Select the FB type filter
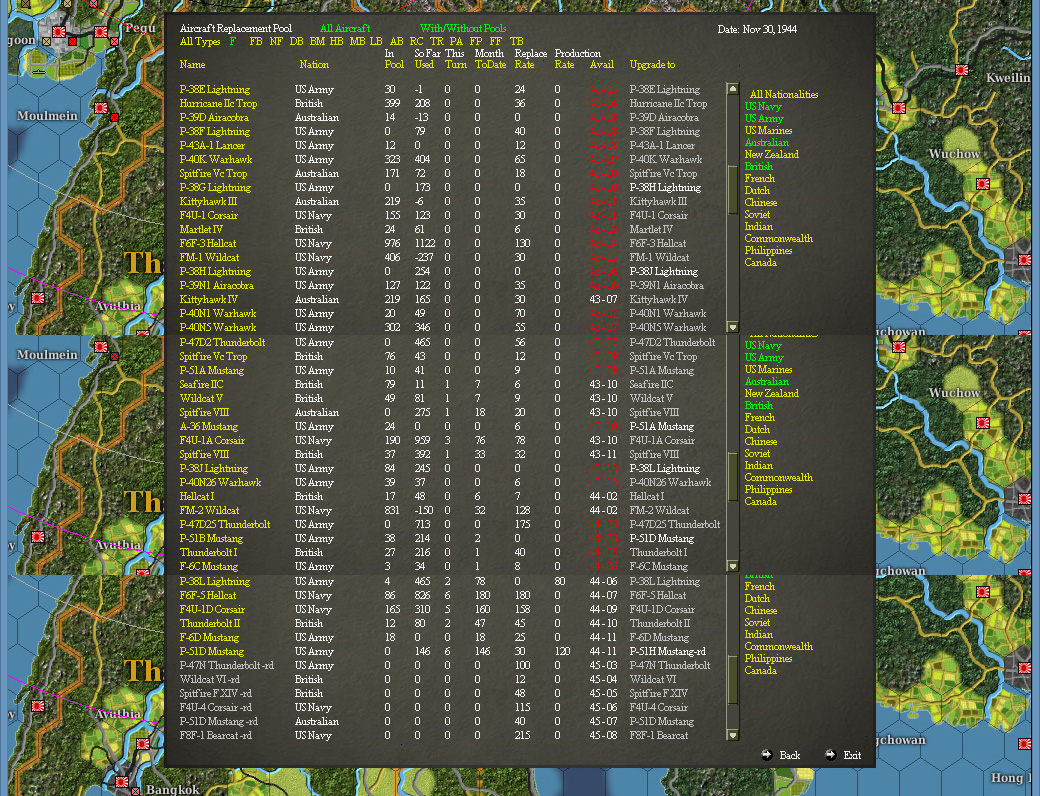Viewport: 1040px width, 796px height. (x=256, y=41)
